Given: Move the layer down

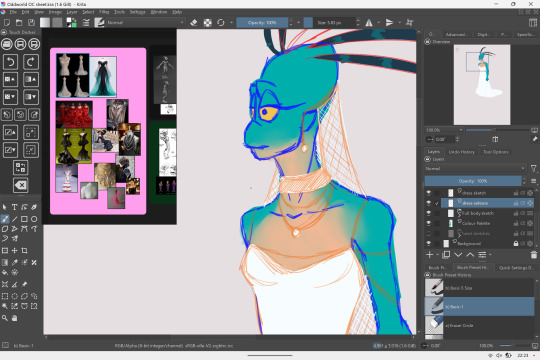Looking at the screenshot, I should (458, 255).
